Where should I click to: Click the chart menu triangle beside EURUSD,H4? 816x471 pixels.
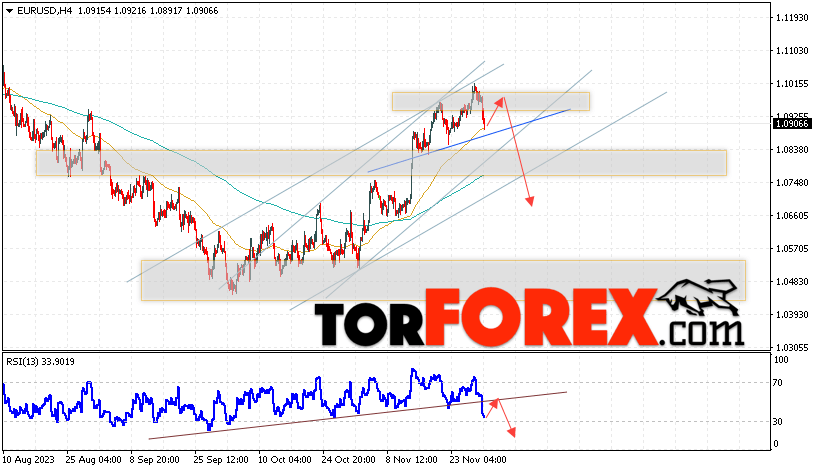click(9, 11)
